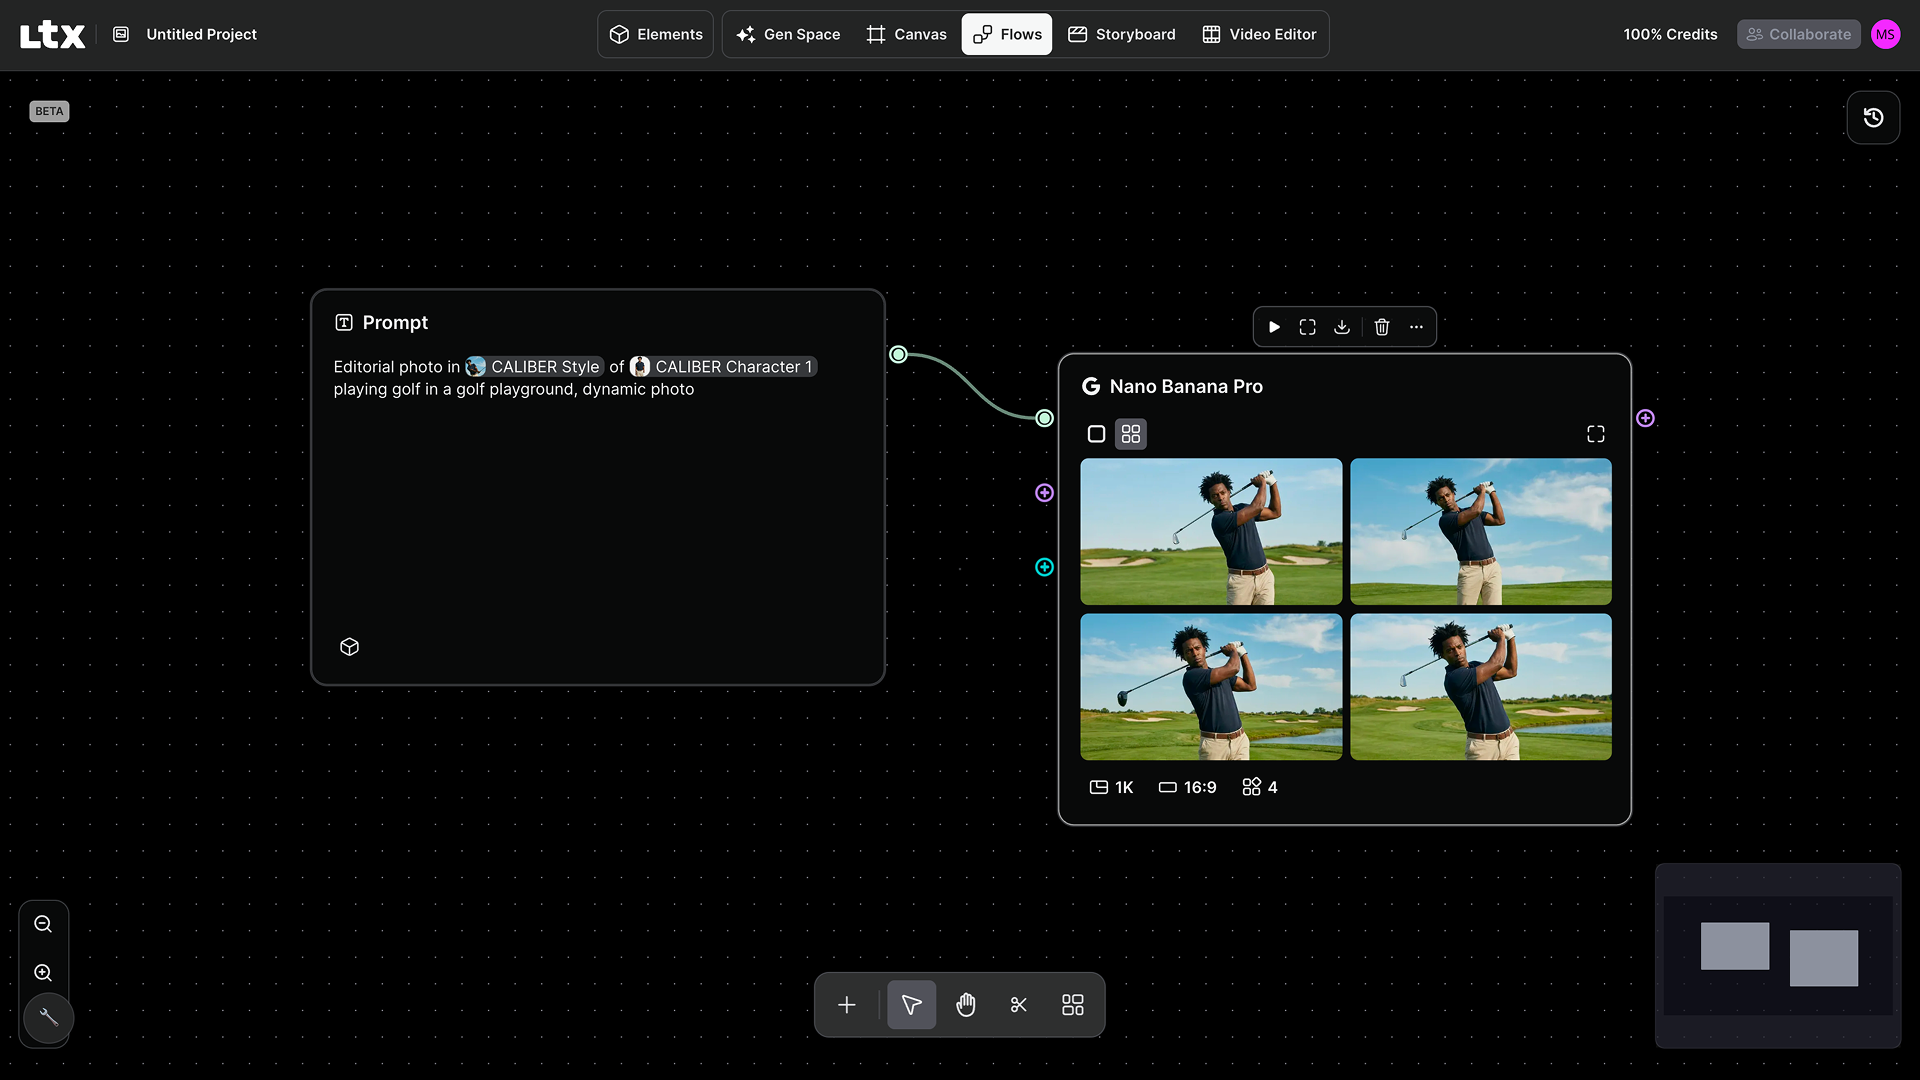This screenshot has height=1080, width=1920.
Task: Add input via teal plus port
Action: coord(1044,567)
